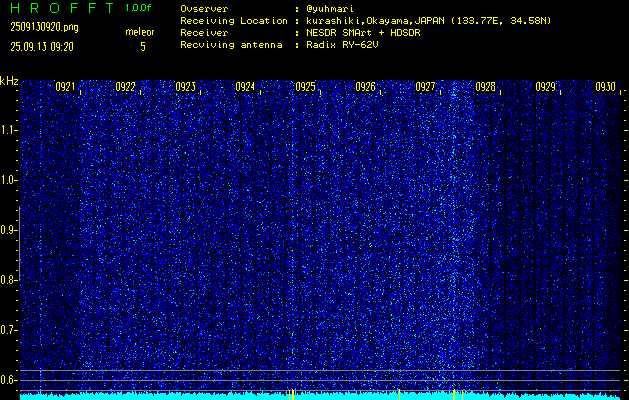Click the 0.9 frequency axis label

tap(8, 230)
